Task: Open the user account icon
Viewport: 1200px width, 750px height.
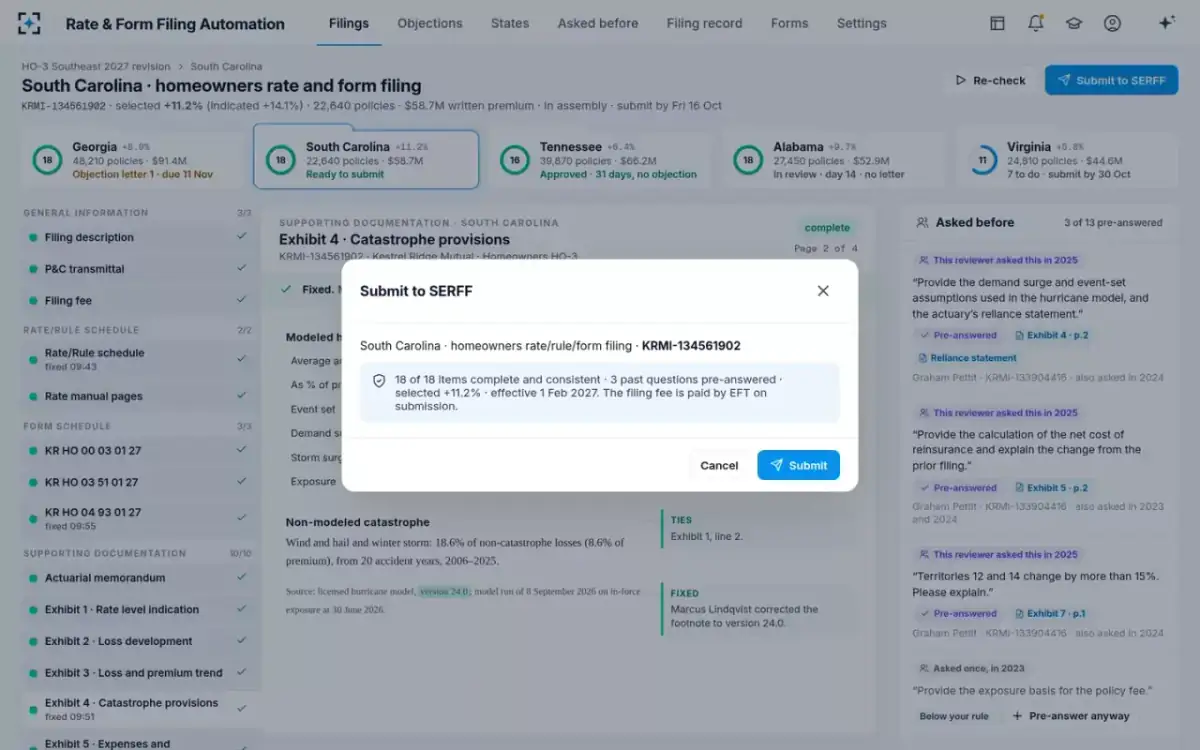Action: 1112,23
